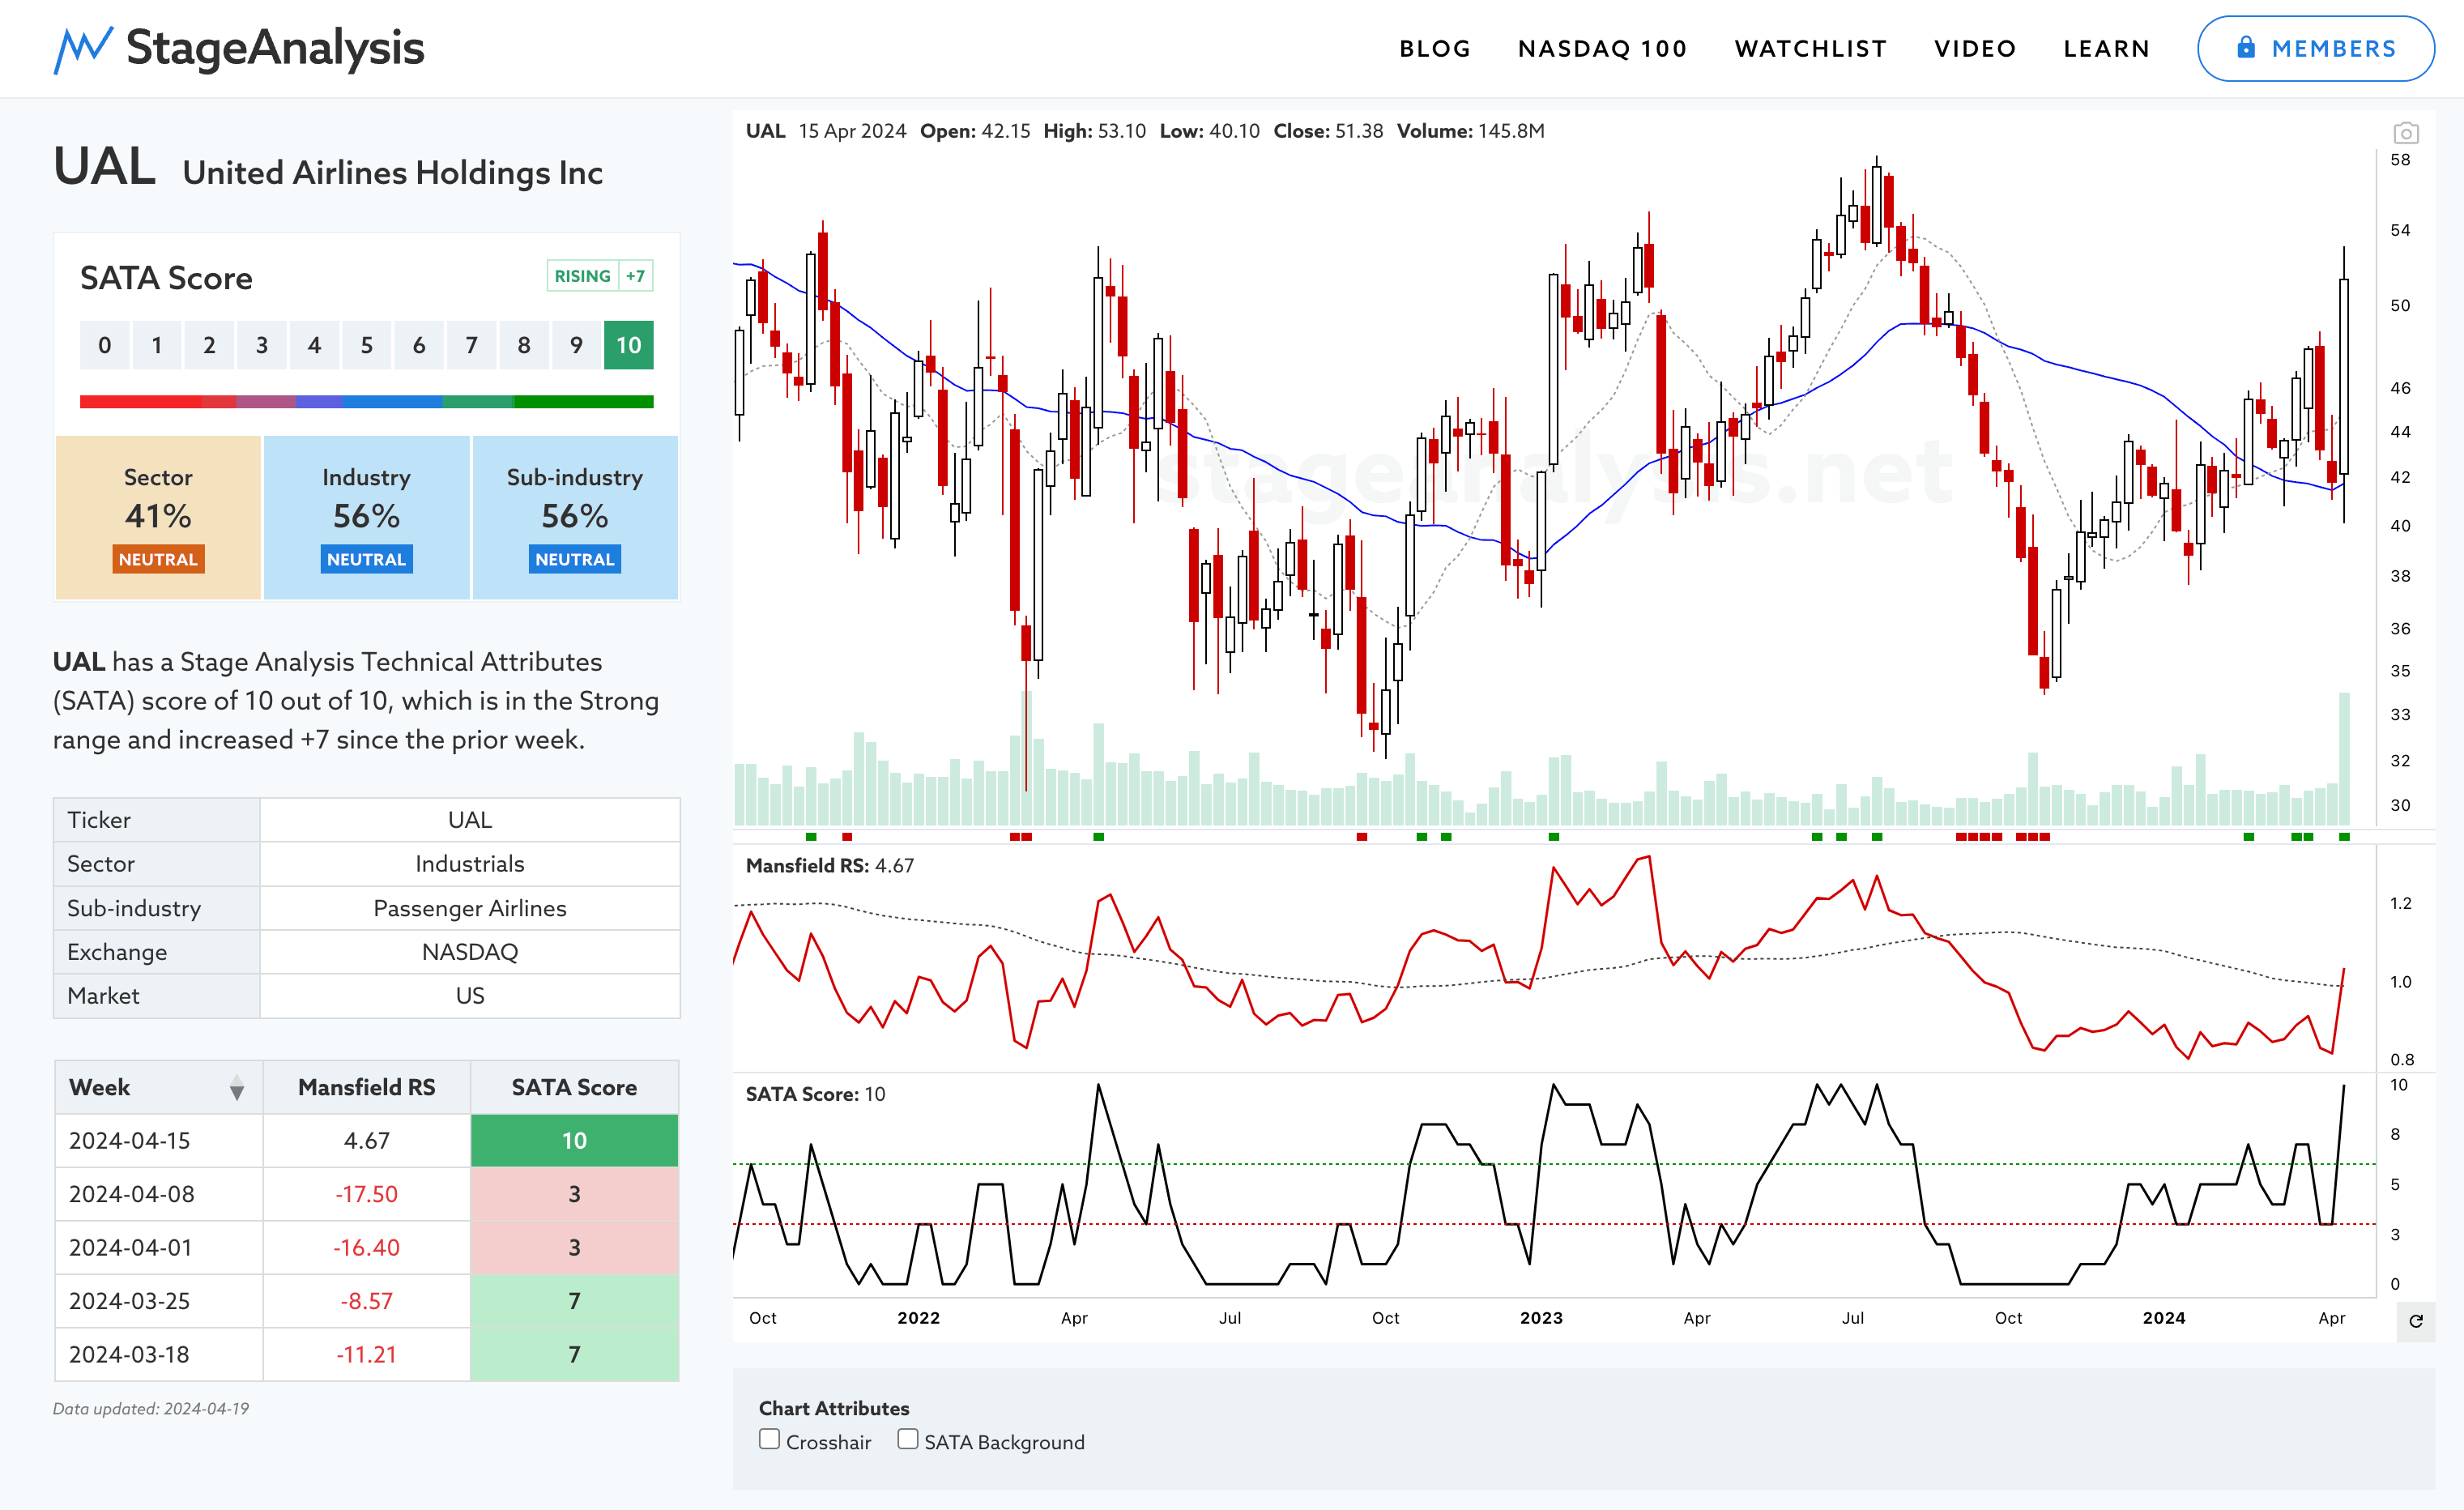Click SATA score box 0
Image resolution: width=2464 pixels, height=1510 pixels.
(x=104, y=345)
